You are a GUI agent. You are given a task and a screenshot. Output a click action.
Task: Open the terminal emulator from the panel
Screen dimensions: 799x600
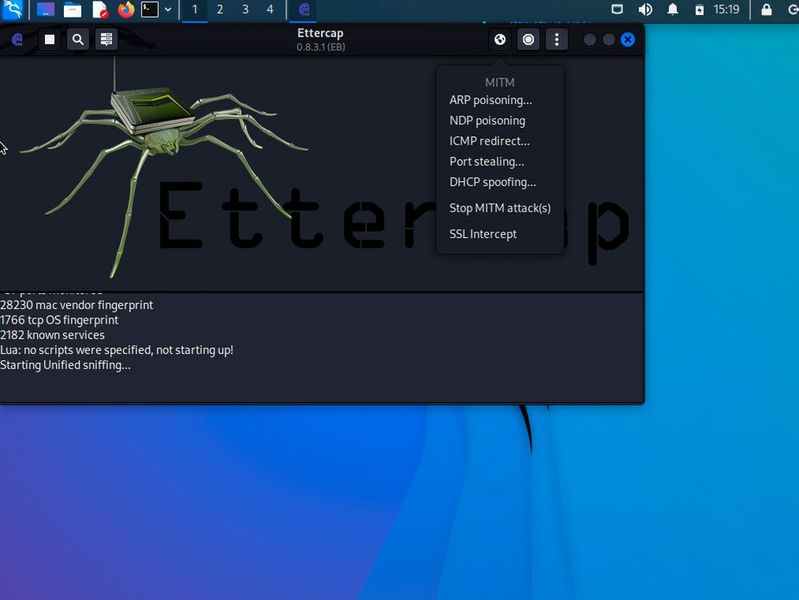150,10
